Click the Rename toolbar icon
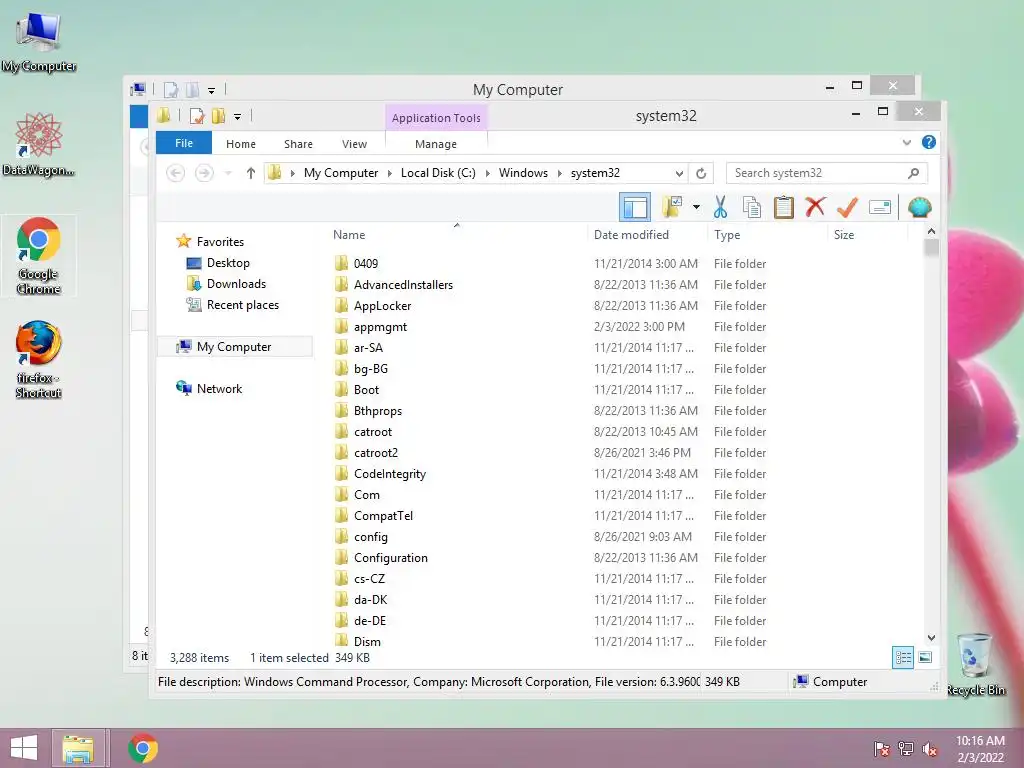The image size is (1024, 768). [880, 208]
